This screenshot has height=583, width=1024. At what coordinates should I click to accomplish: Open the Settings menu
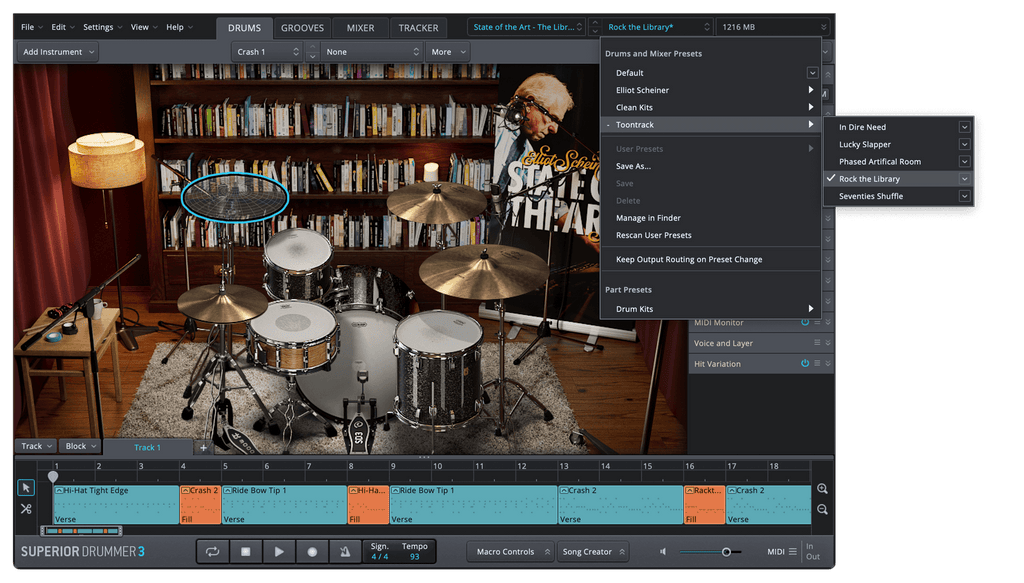tap(103, 27)
